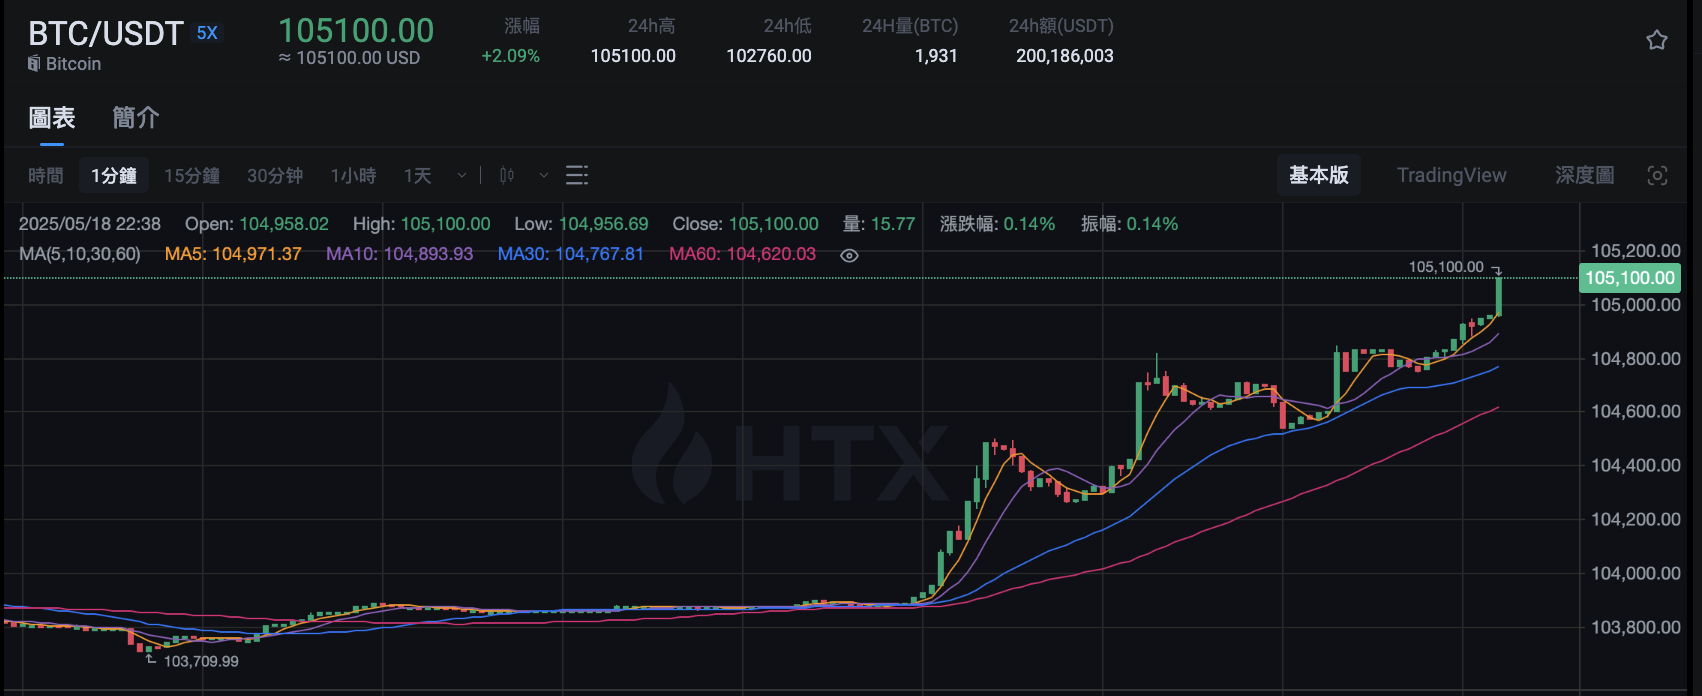Select the 時間 chart interval

pos(46,176)
